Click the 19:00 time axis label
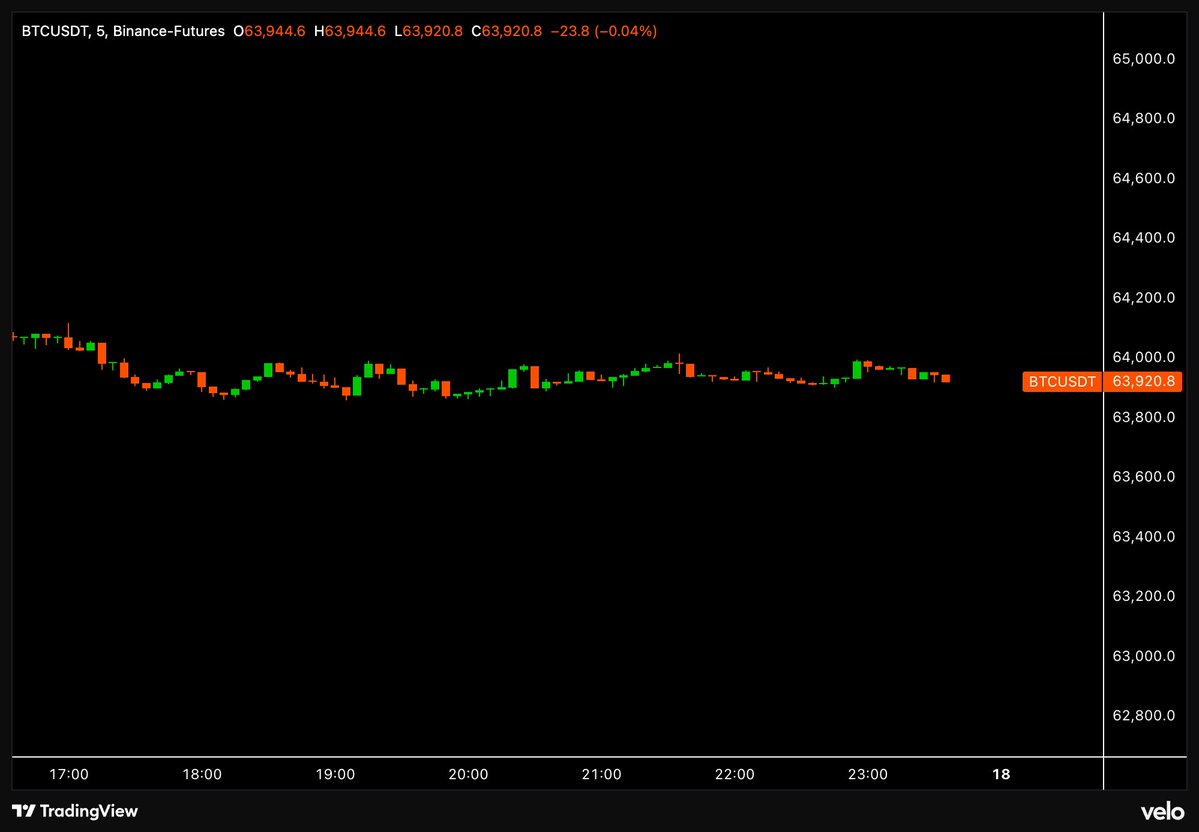This screenshot has height=832, width=1199. click(x=335, y=775)
